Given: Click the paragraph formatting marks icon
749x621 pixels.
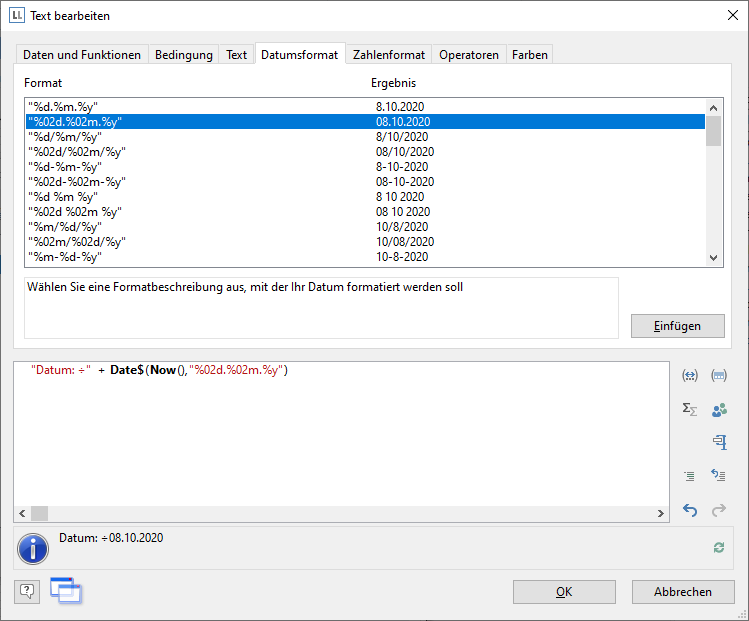Looking at the screenshot, I should (x=718, y=442).
